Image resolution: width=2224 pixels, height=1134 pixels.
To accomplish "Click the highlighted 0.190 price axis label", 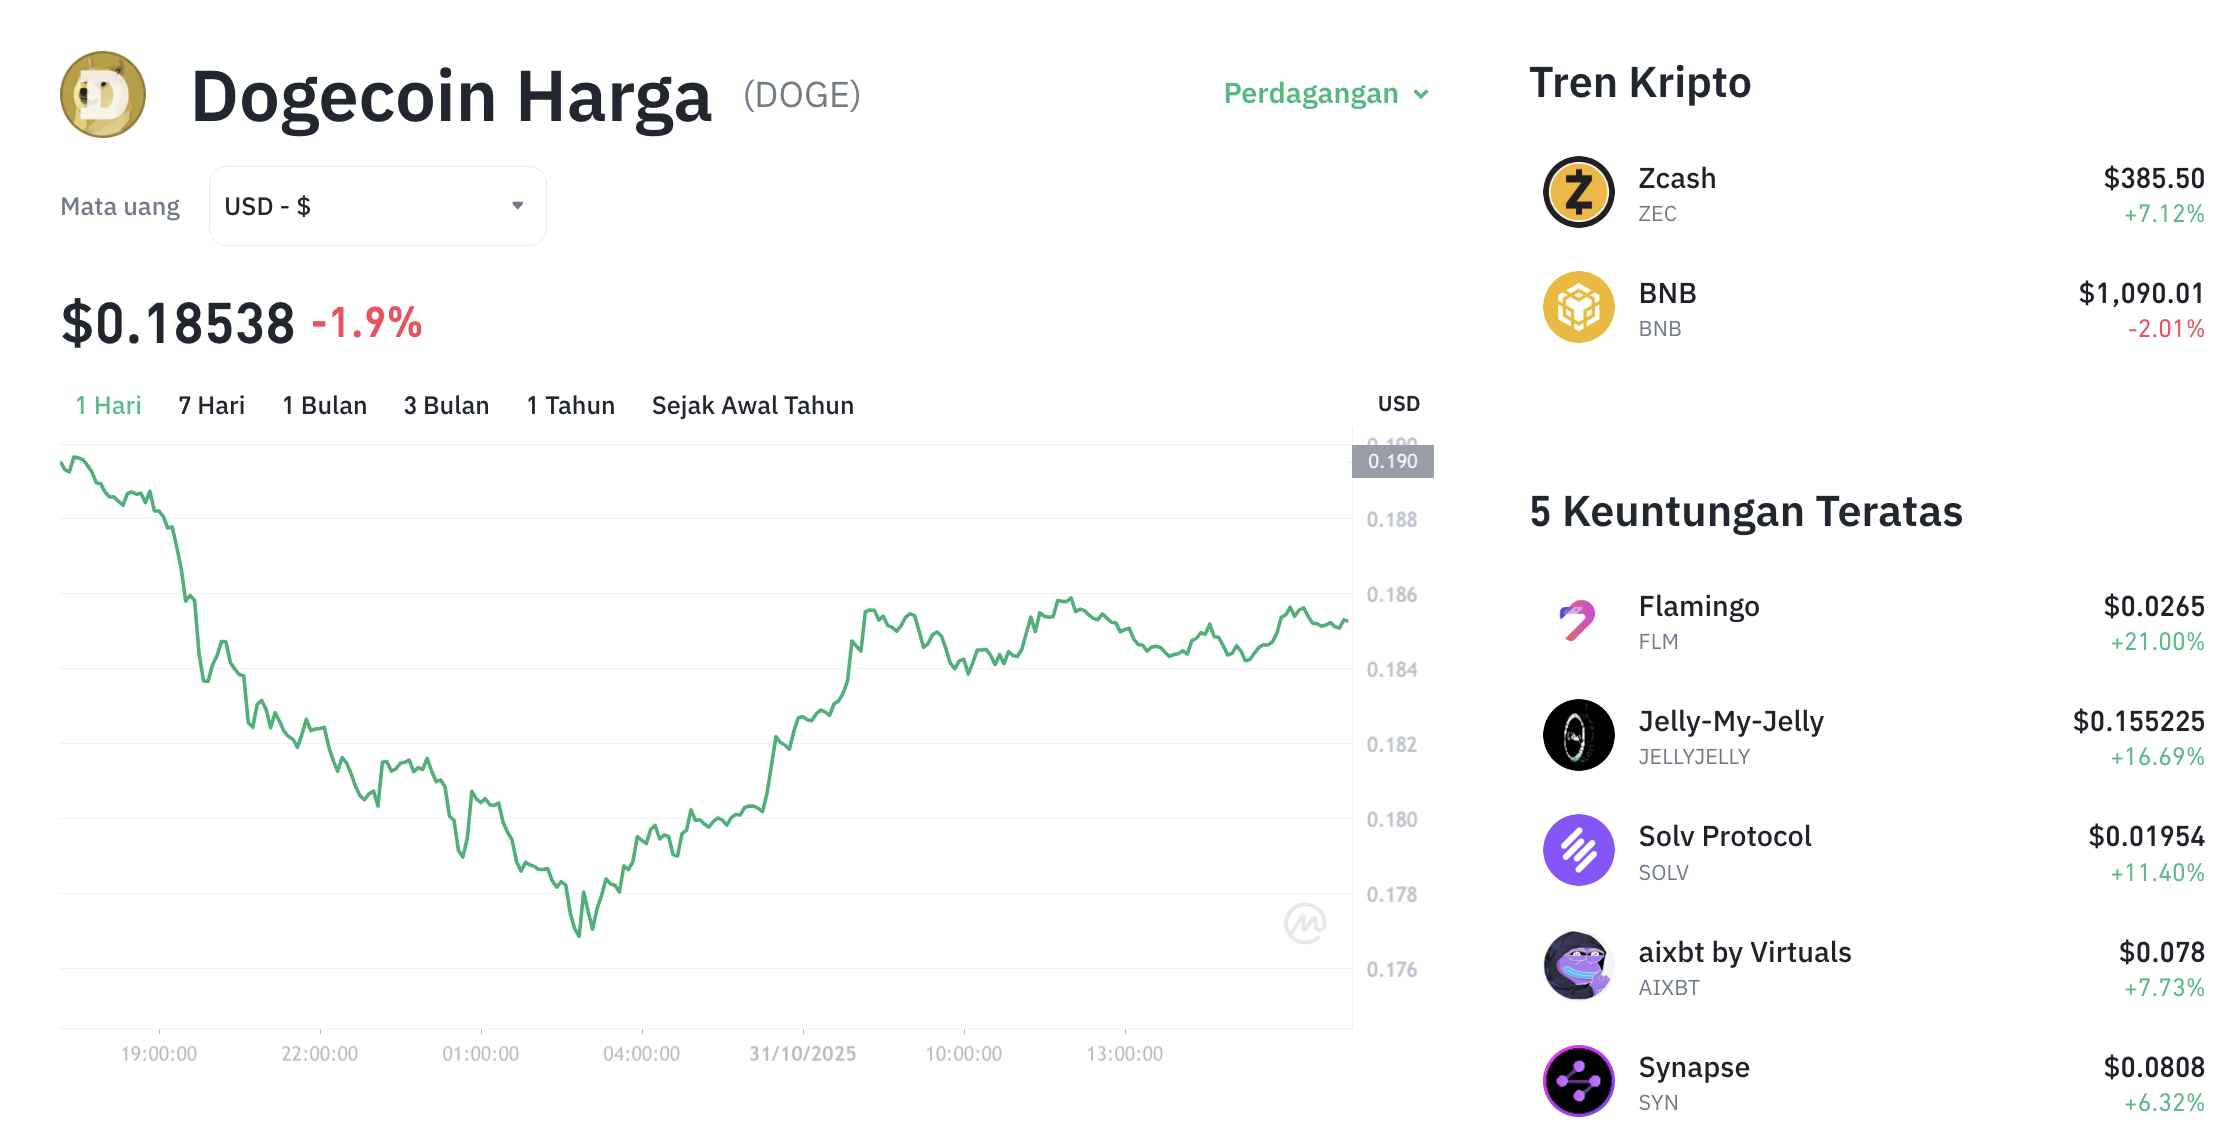I will pos(1393,461).
